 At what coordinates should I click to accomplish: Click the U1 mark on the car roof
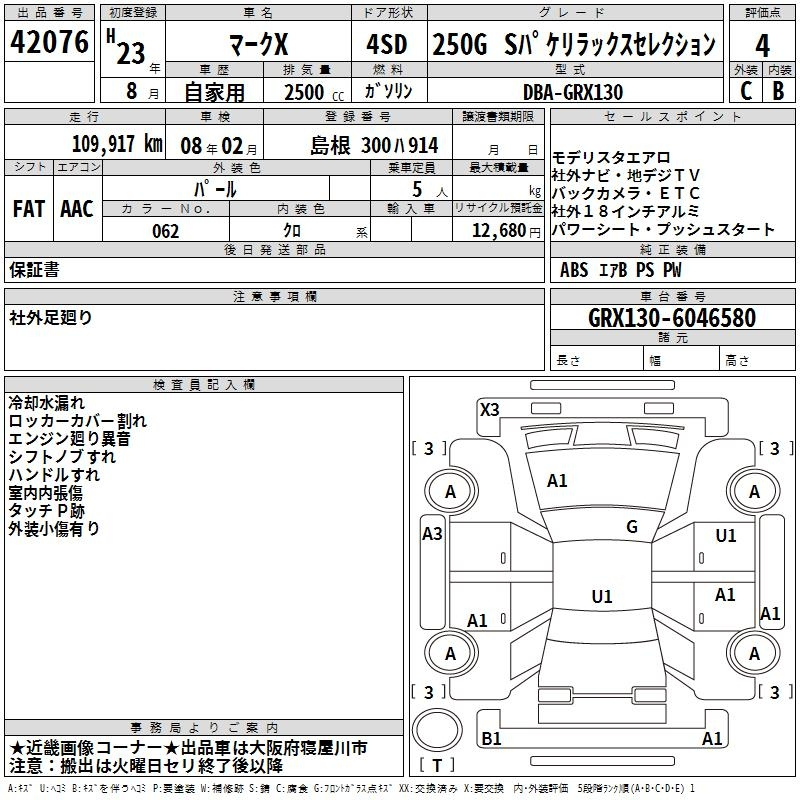(601, 596)
